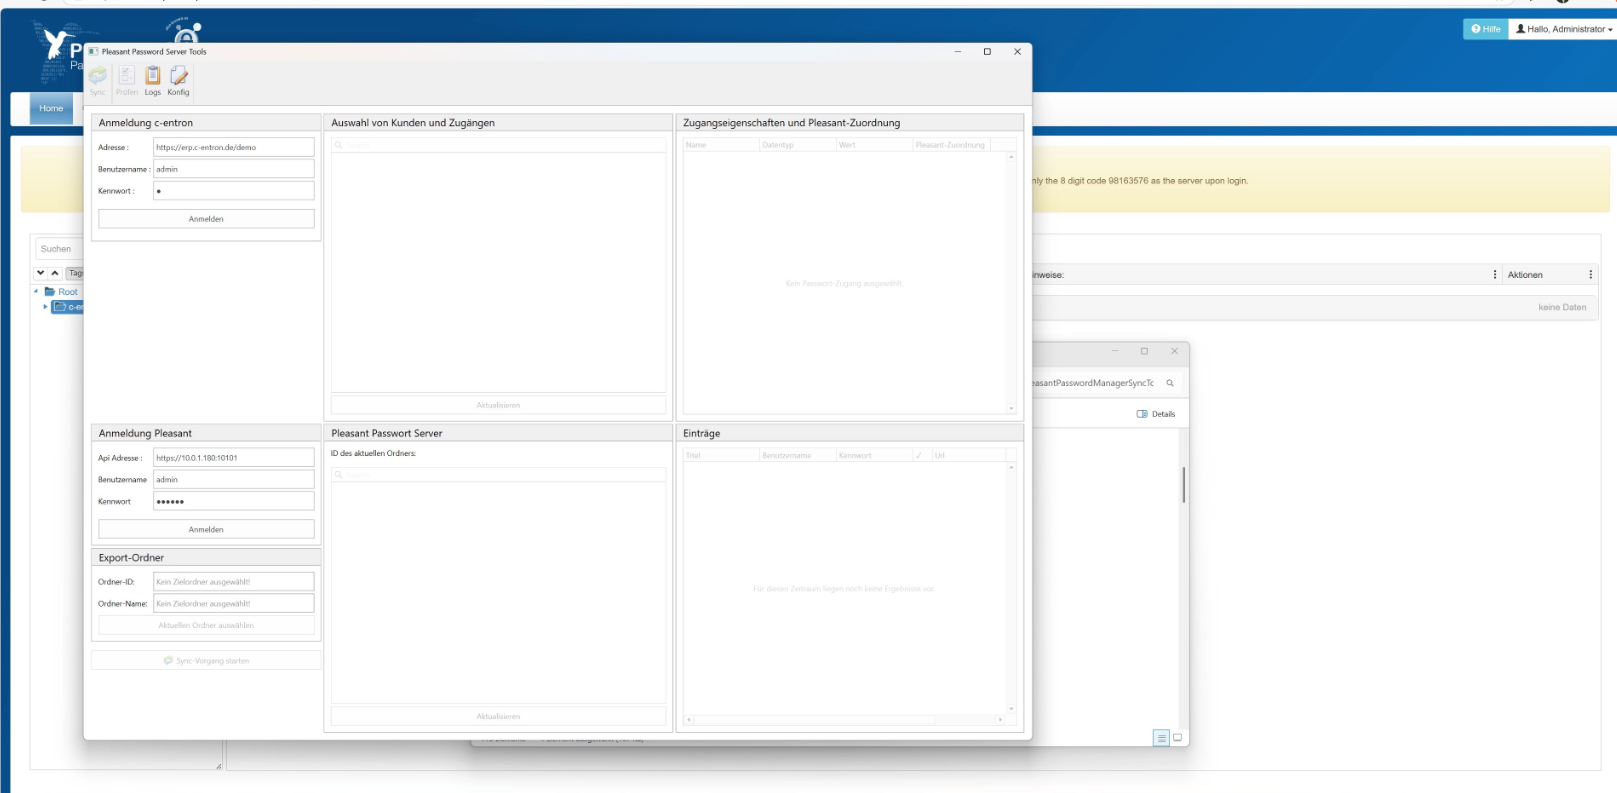
Task: Click the Pleasant Api Adresse field
Action: pyautogui.click(x=233, y=458)
